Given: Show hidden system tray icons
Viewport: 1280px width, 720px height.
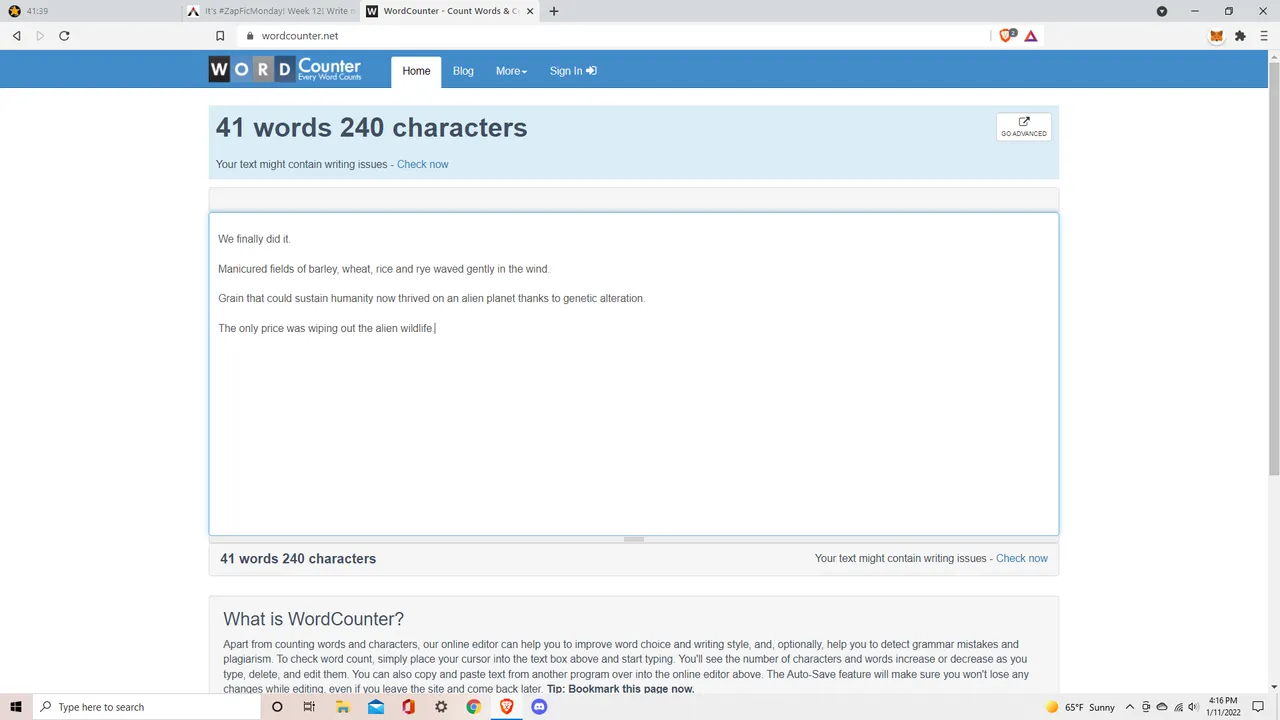Looking at the screenshot, I should [1130, 707].
